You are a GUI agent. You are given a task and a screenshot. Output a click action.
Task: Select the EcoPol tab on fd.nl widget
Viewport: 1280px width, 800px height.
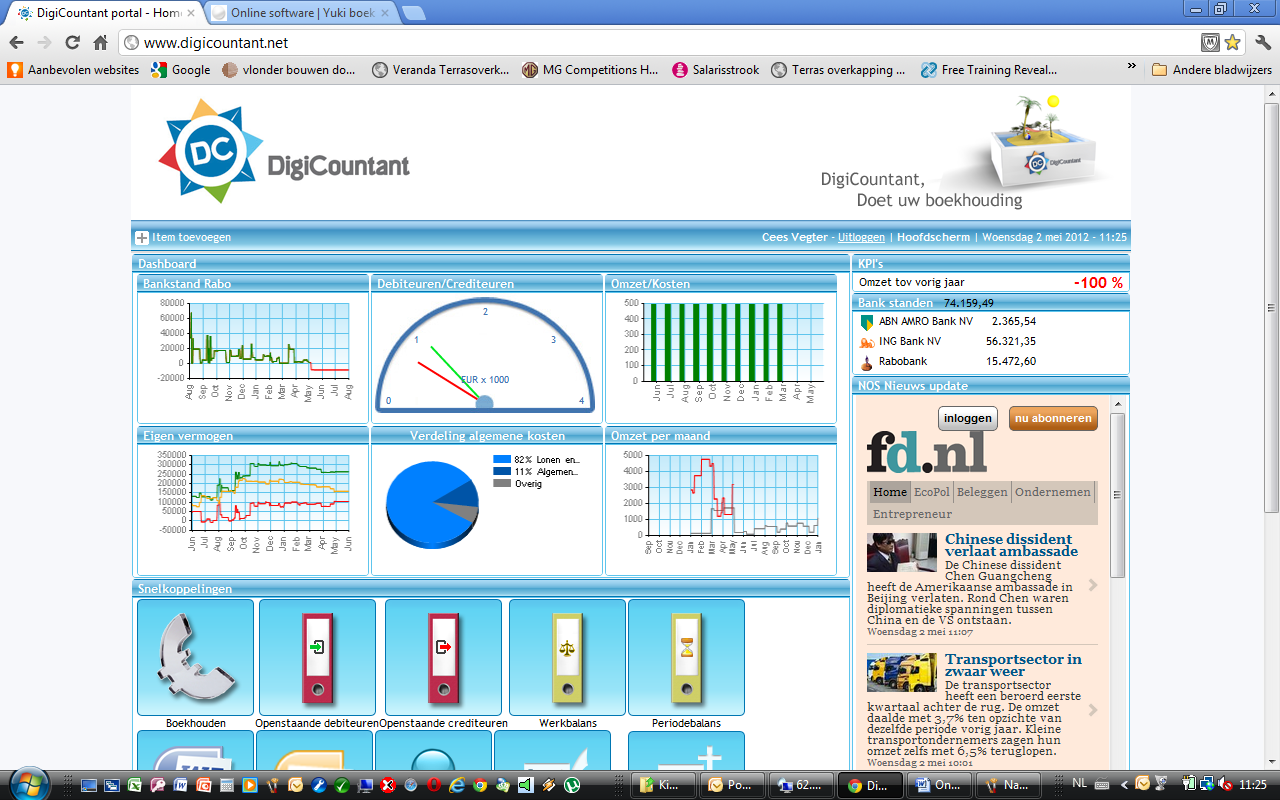pos(932,492)
